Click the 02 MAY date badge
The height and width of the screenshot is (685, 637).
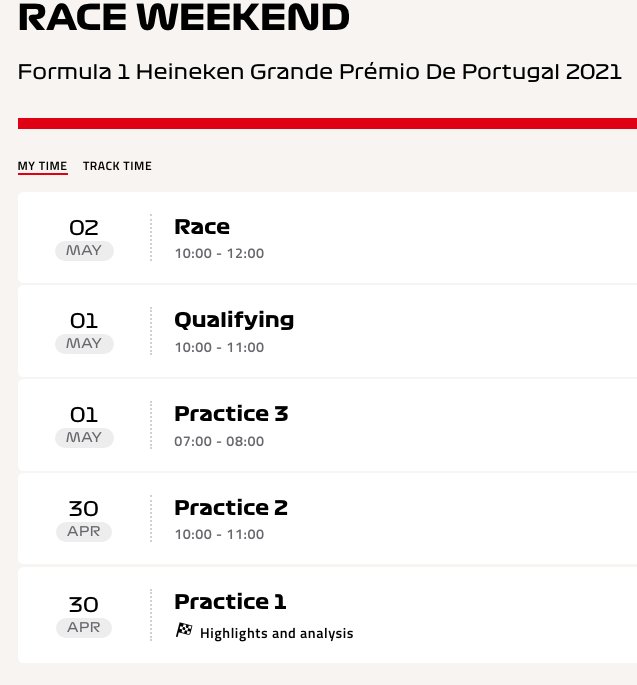point(84,239)
